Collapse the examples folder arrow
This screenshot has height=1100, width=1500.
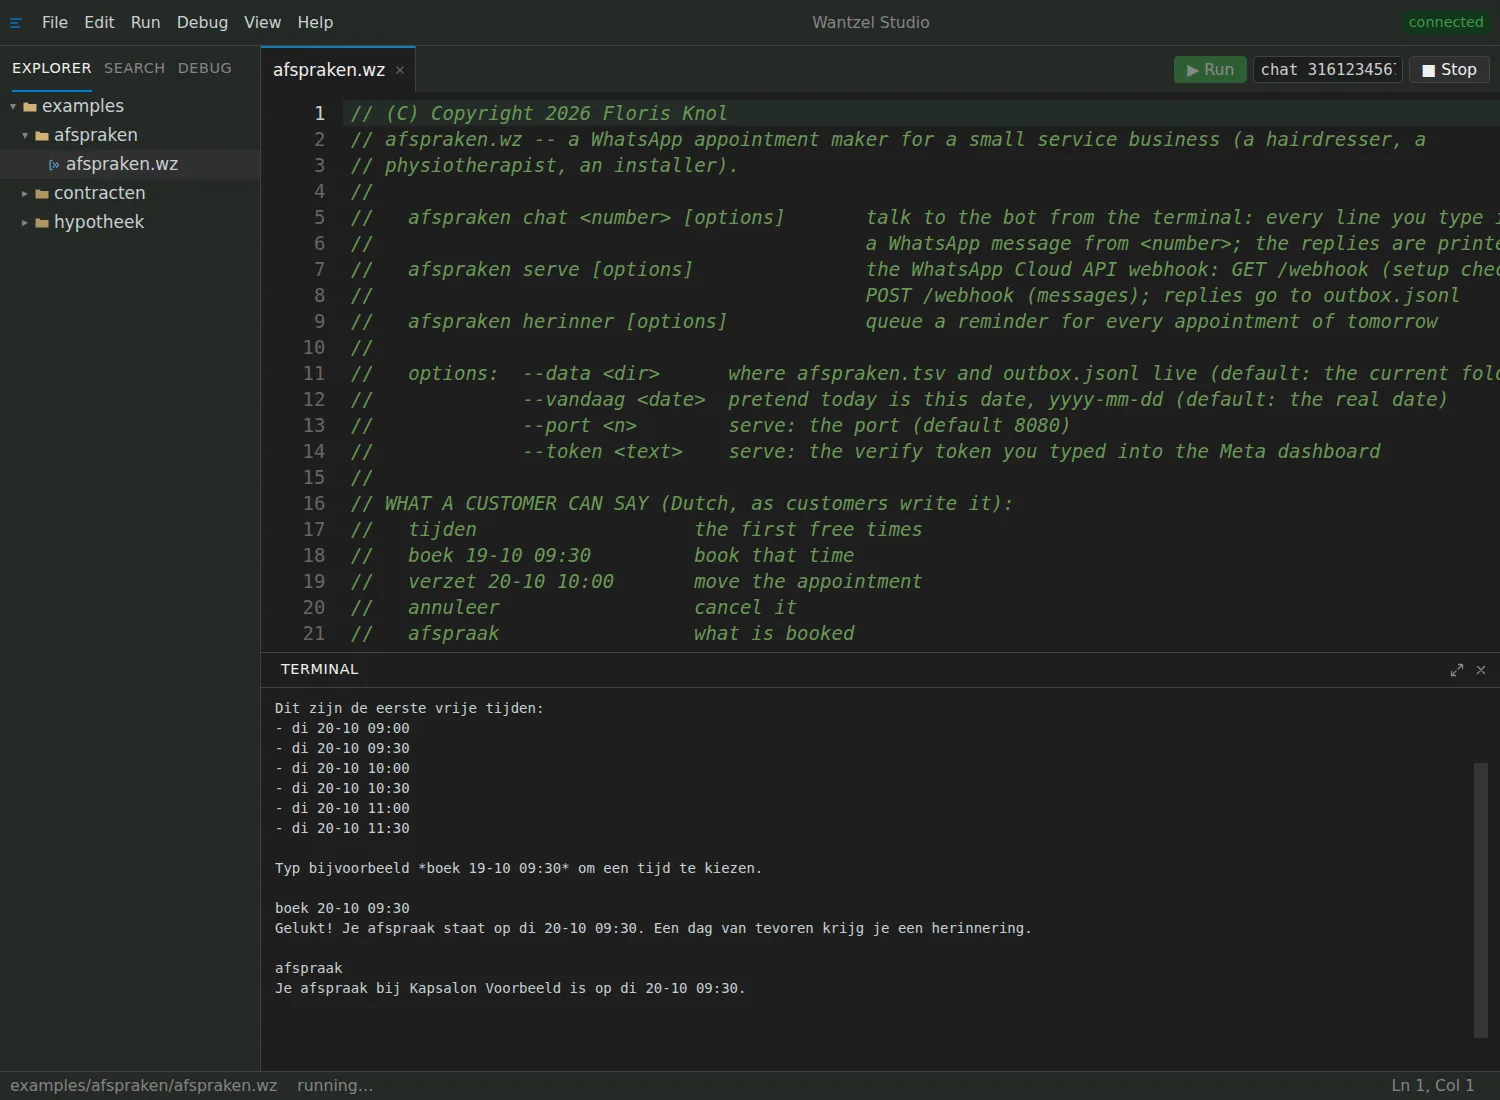tap(13, 107)
